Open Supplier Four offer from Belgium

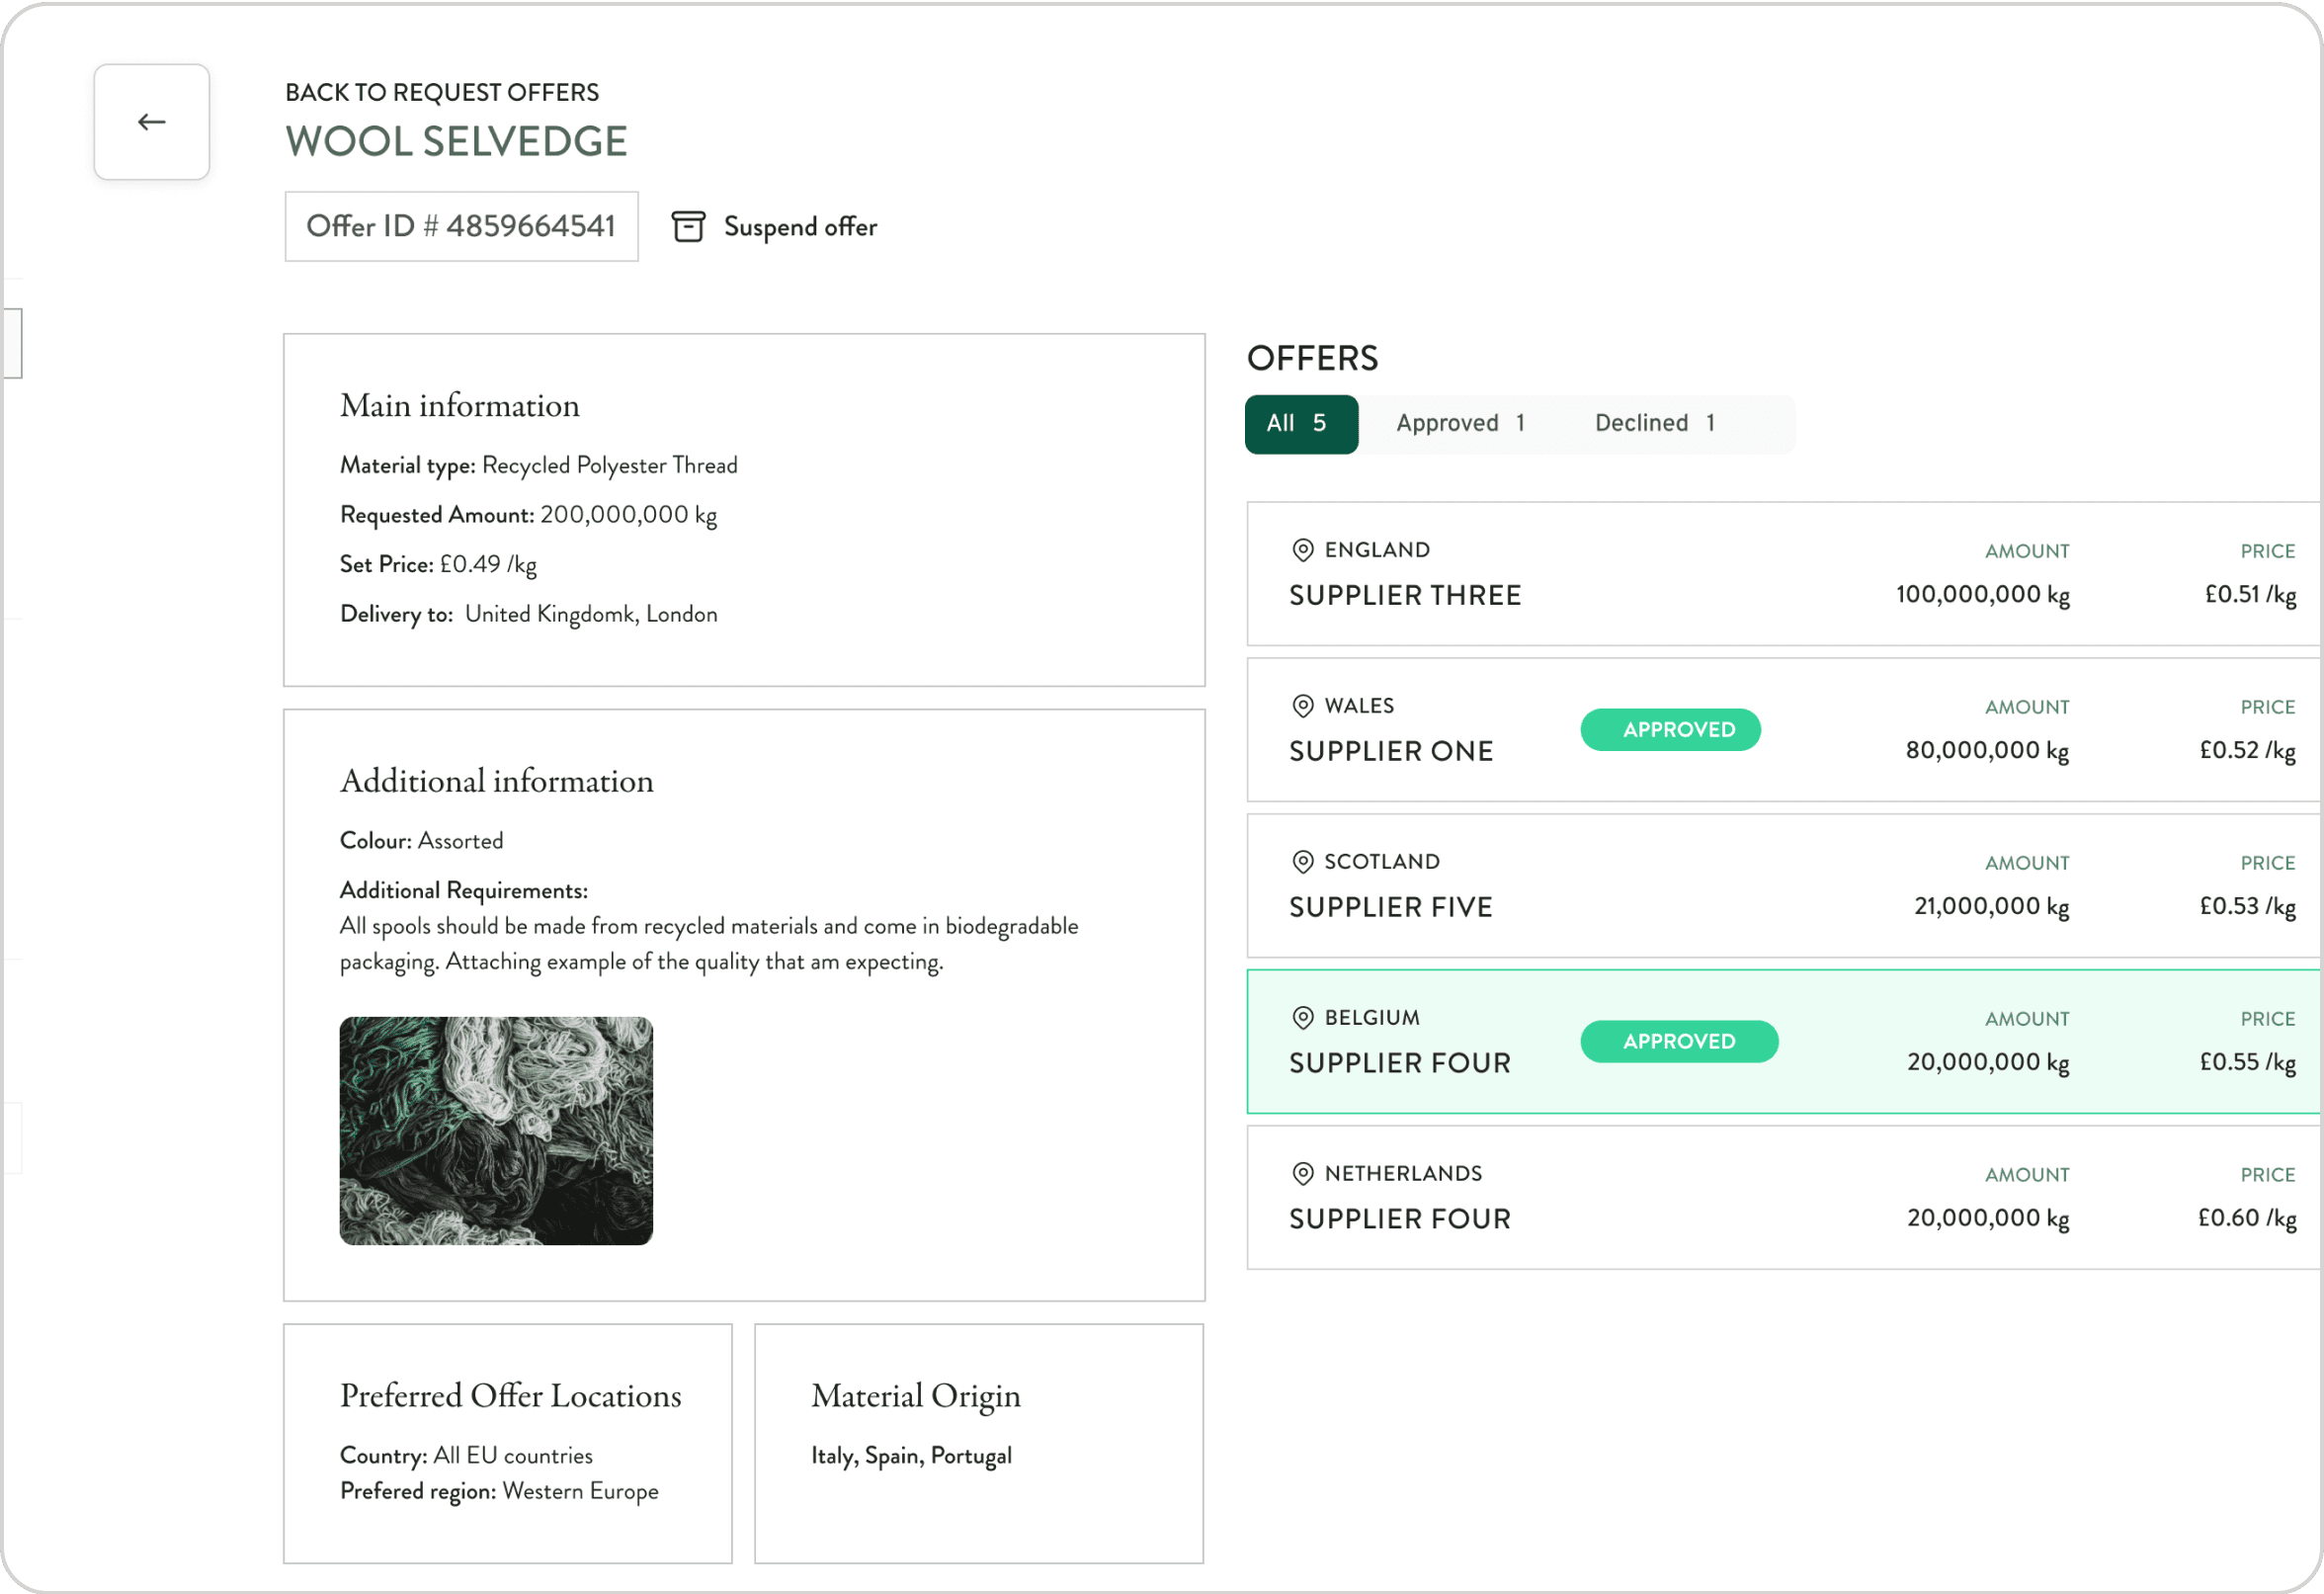pos(1785,1042)
